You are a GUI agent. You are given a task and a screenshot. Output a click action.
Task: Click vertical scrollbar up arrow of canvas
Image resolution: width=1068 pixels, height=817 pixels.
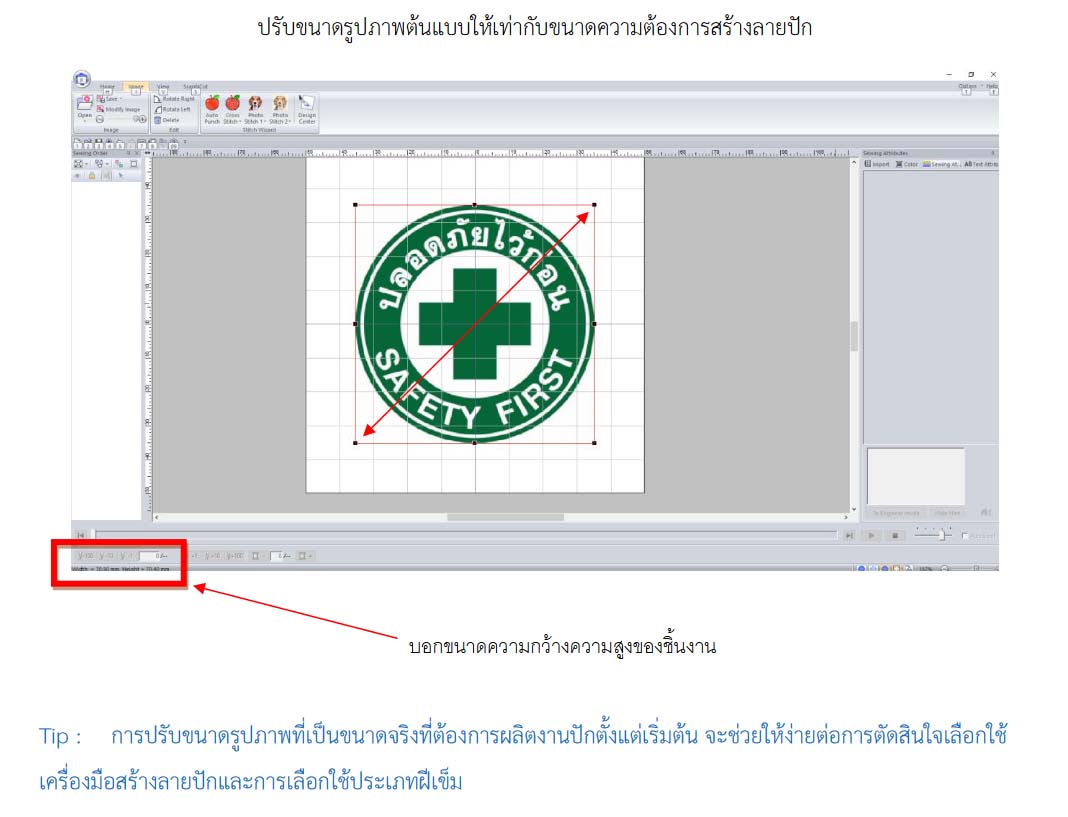click(x=854, y=164)
